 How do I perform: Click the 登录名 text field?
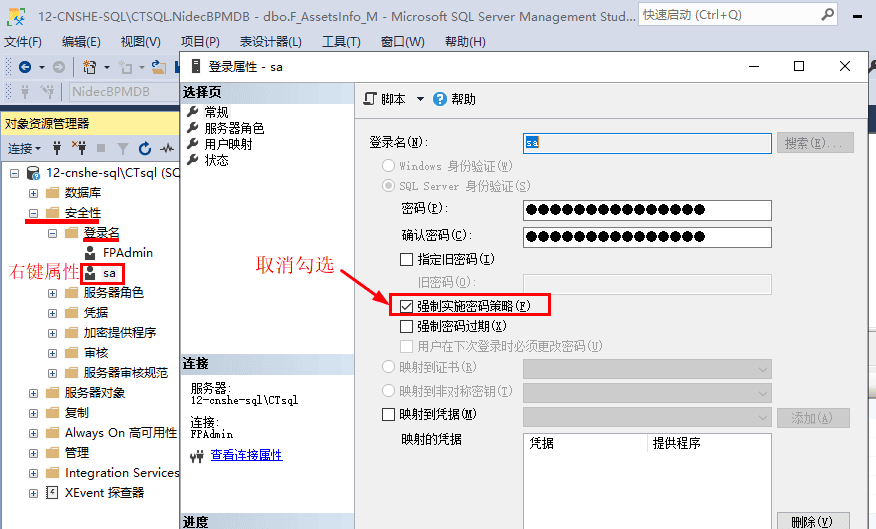(647, 143)
